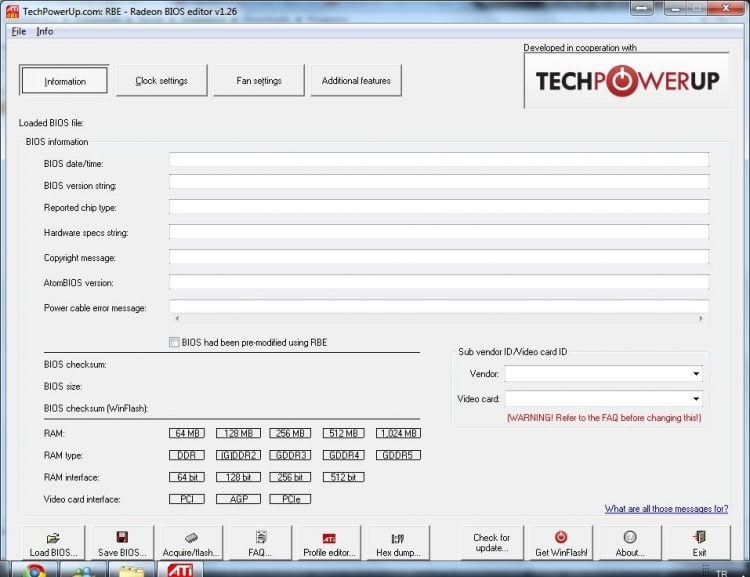Select the PCIe video card interface indicator
This screenshot has width=750, height=577.
pyautogui.click(x=290, y=499)
